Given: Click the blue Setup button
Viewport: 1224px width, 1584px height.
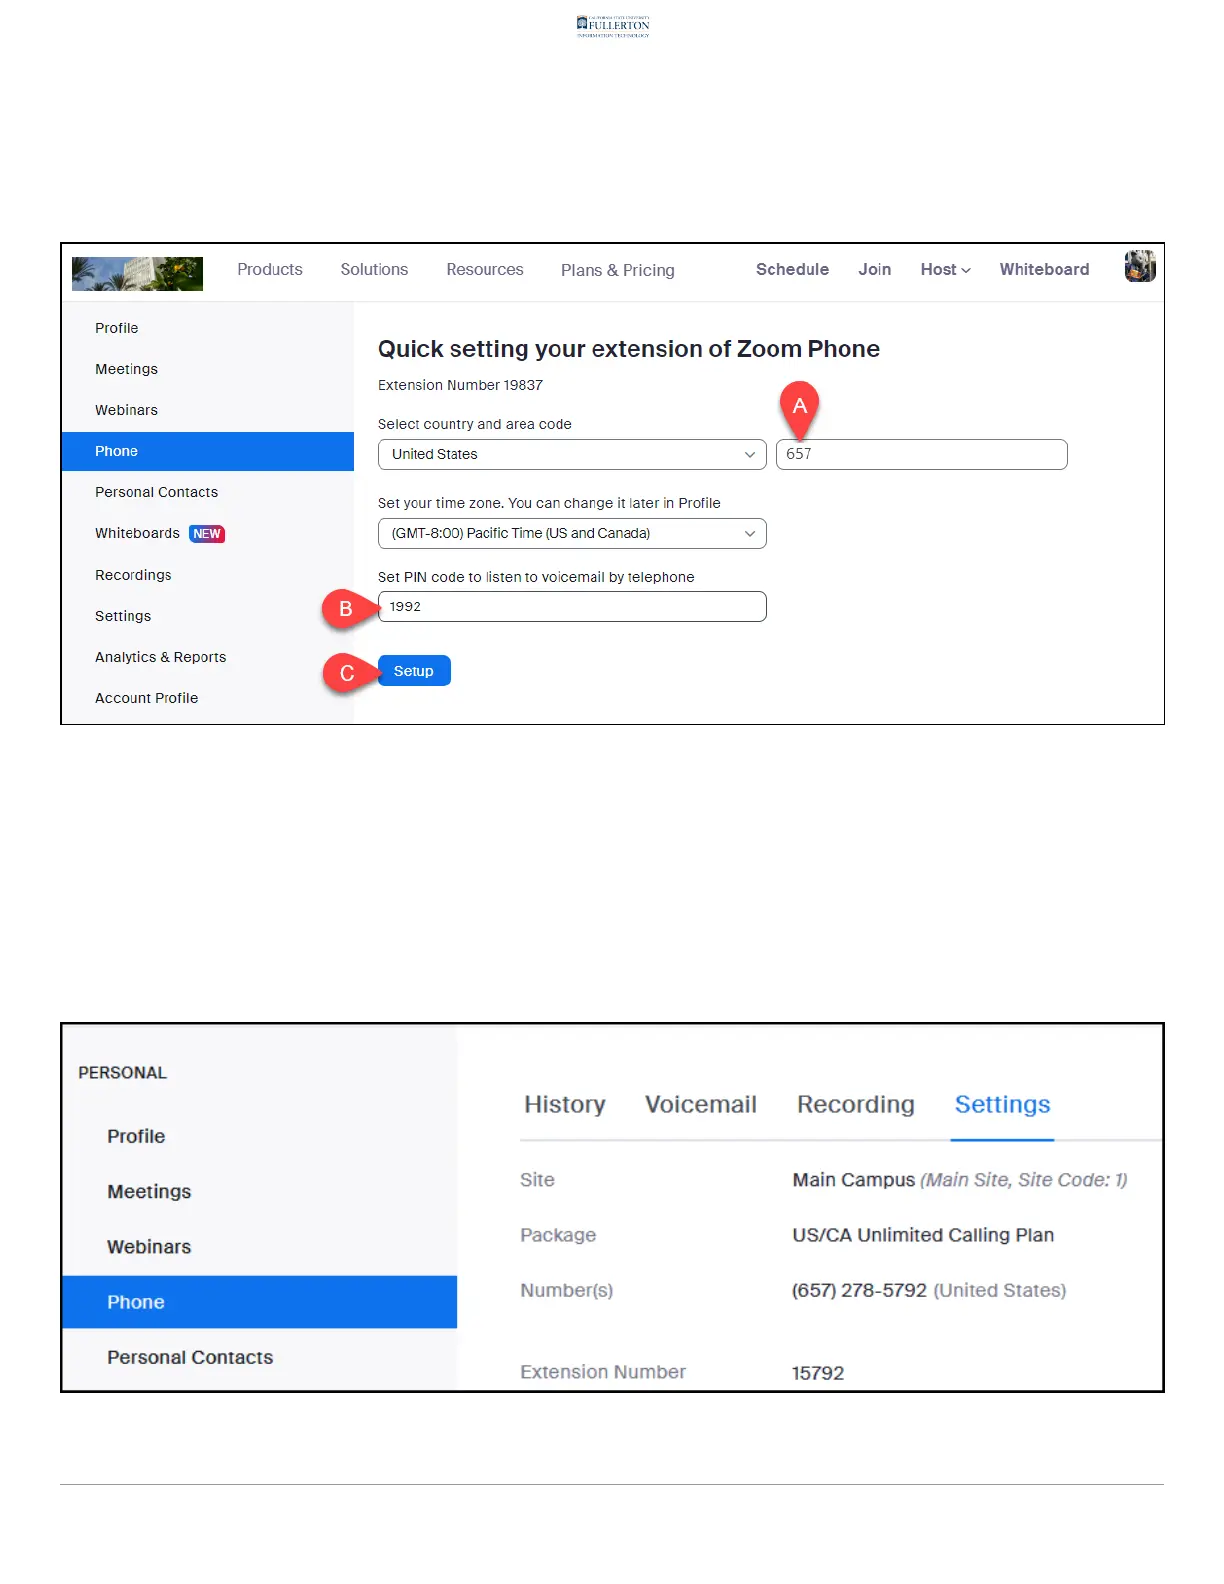Looking at the screenshot, I should click(414, 671).
